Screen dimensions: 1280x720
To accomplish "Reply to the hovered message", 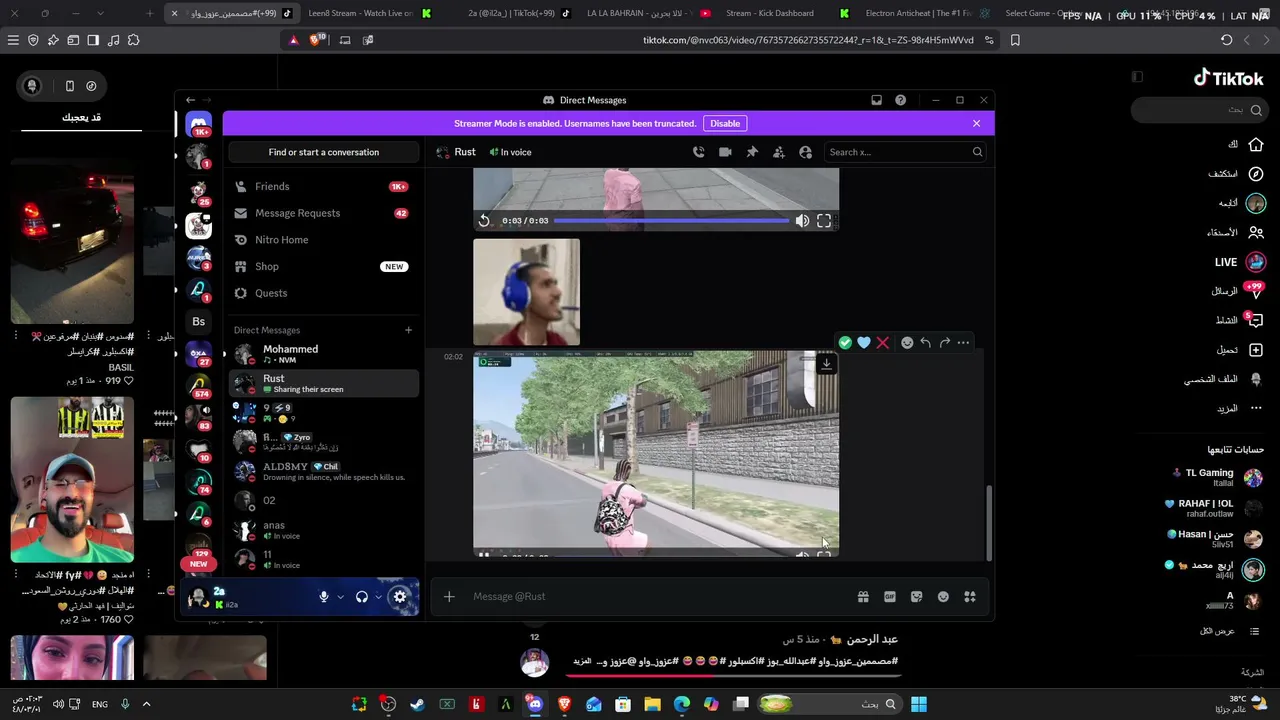I will tap(926, 342).
